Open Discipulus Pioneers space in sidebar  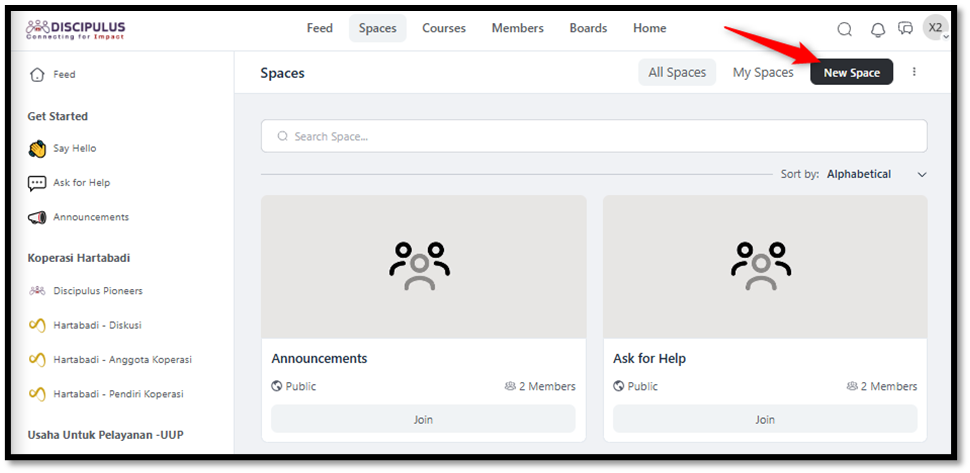click(97, 291)
